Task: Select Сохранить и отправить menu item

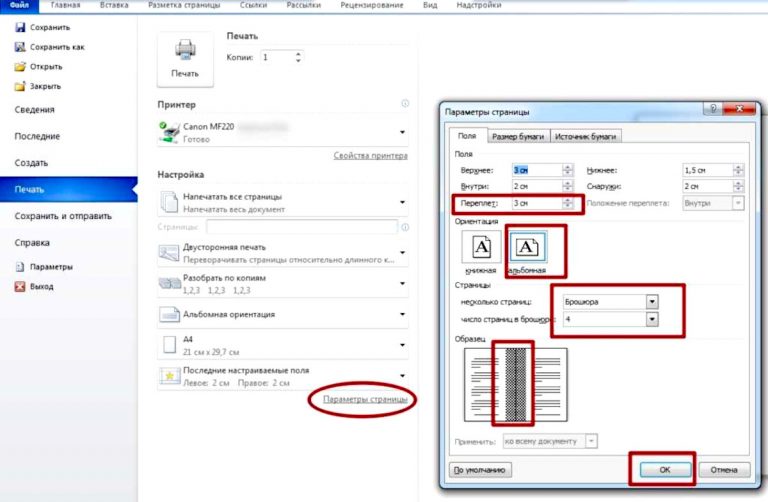Action: pos(63,216)
